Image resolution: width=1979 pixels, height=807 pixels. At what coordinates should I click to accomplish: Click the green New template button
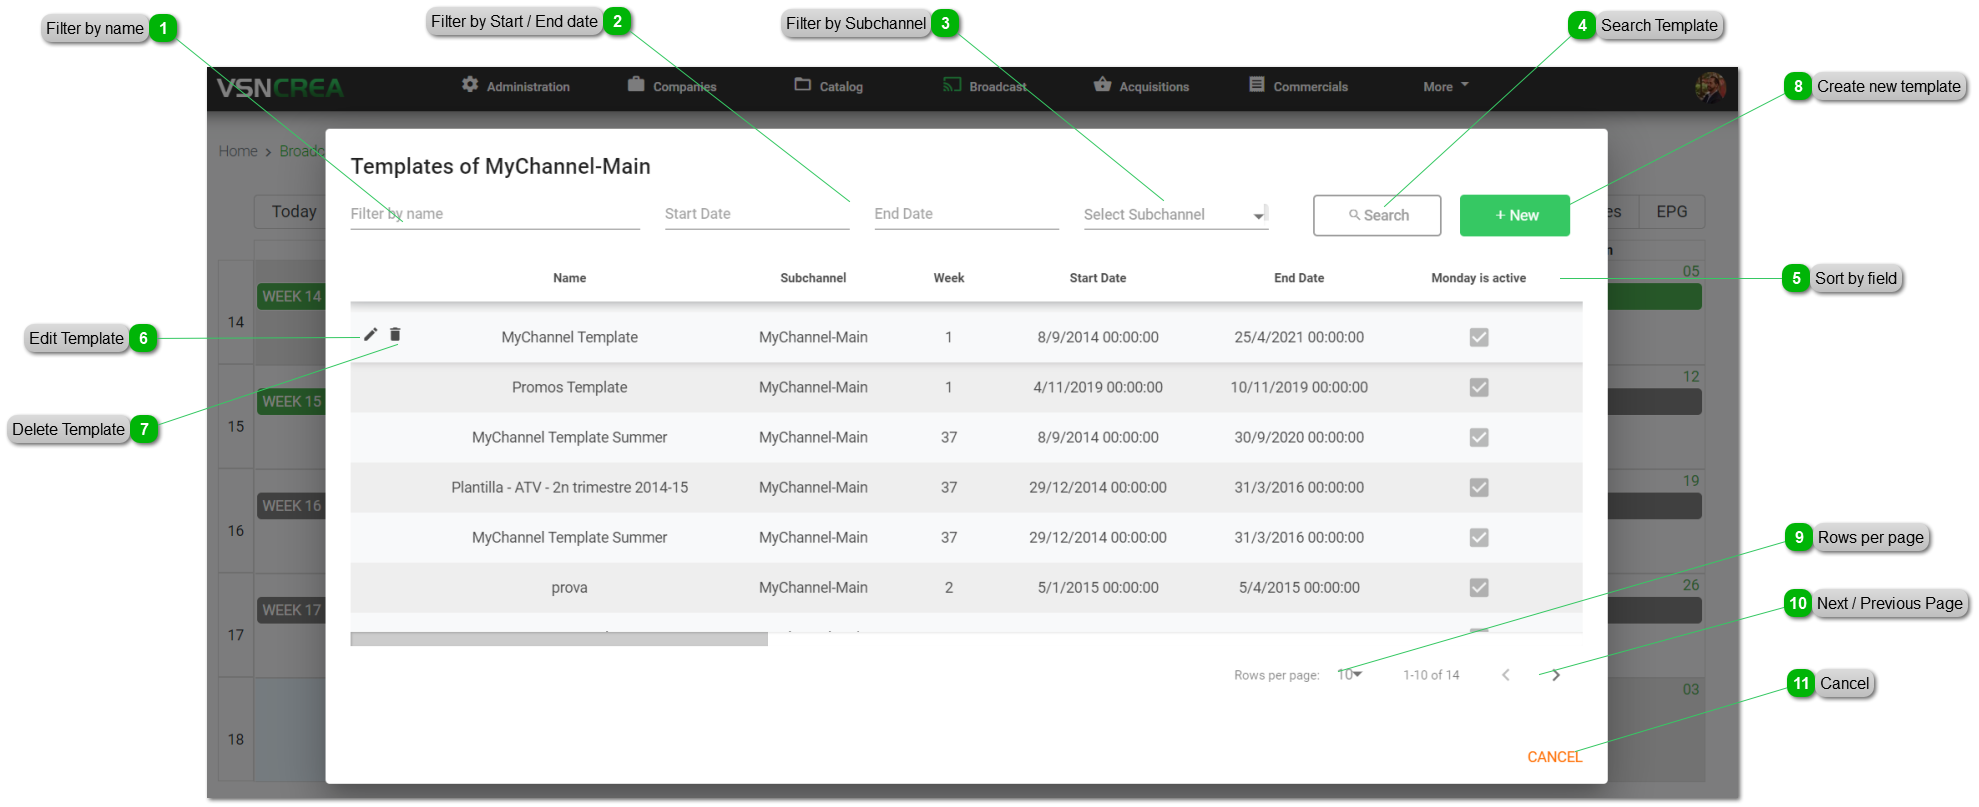coord(1514,216)
